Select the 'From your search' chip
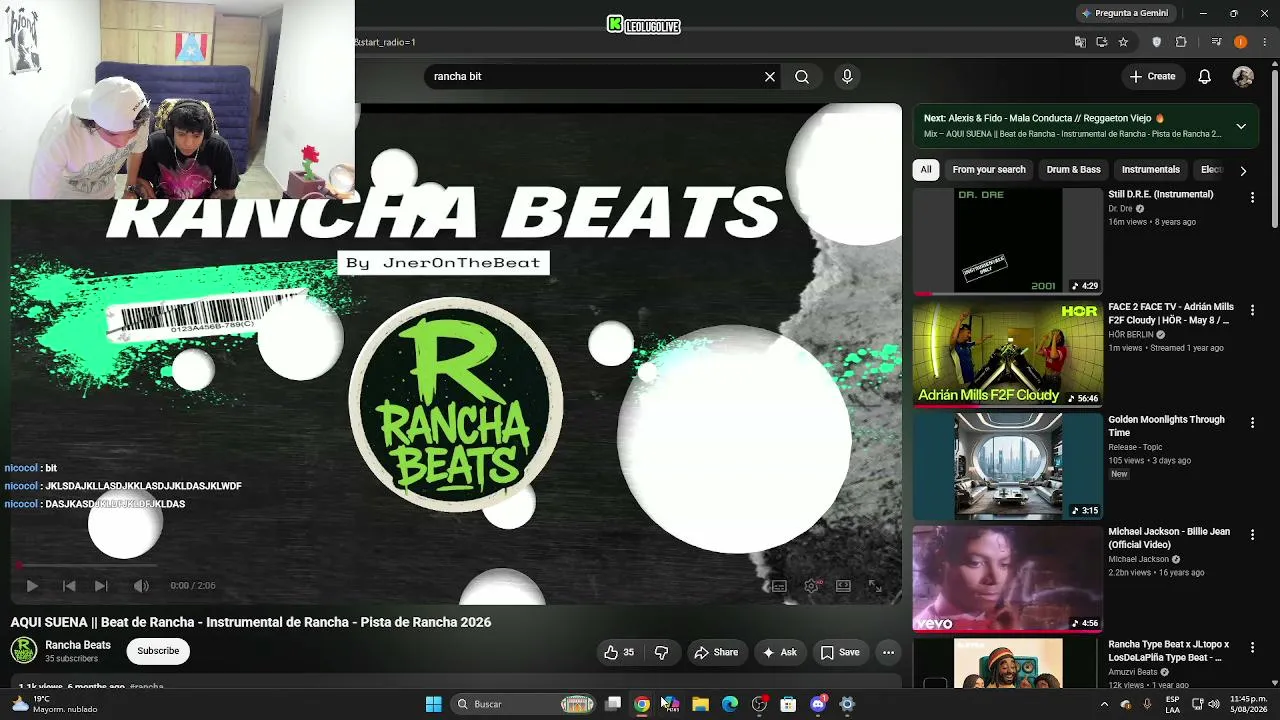The image size is (1280, 720). (989, 170)
